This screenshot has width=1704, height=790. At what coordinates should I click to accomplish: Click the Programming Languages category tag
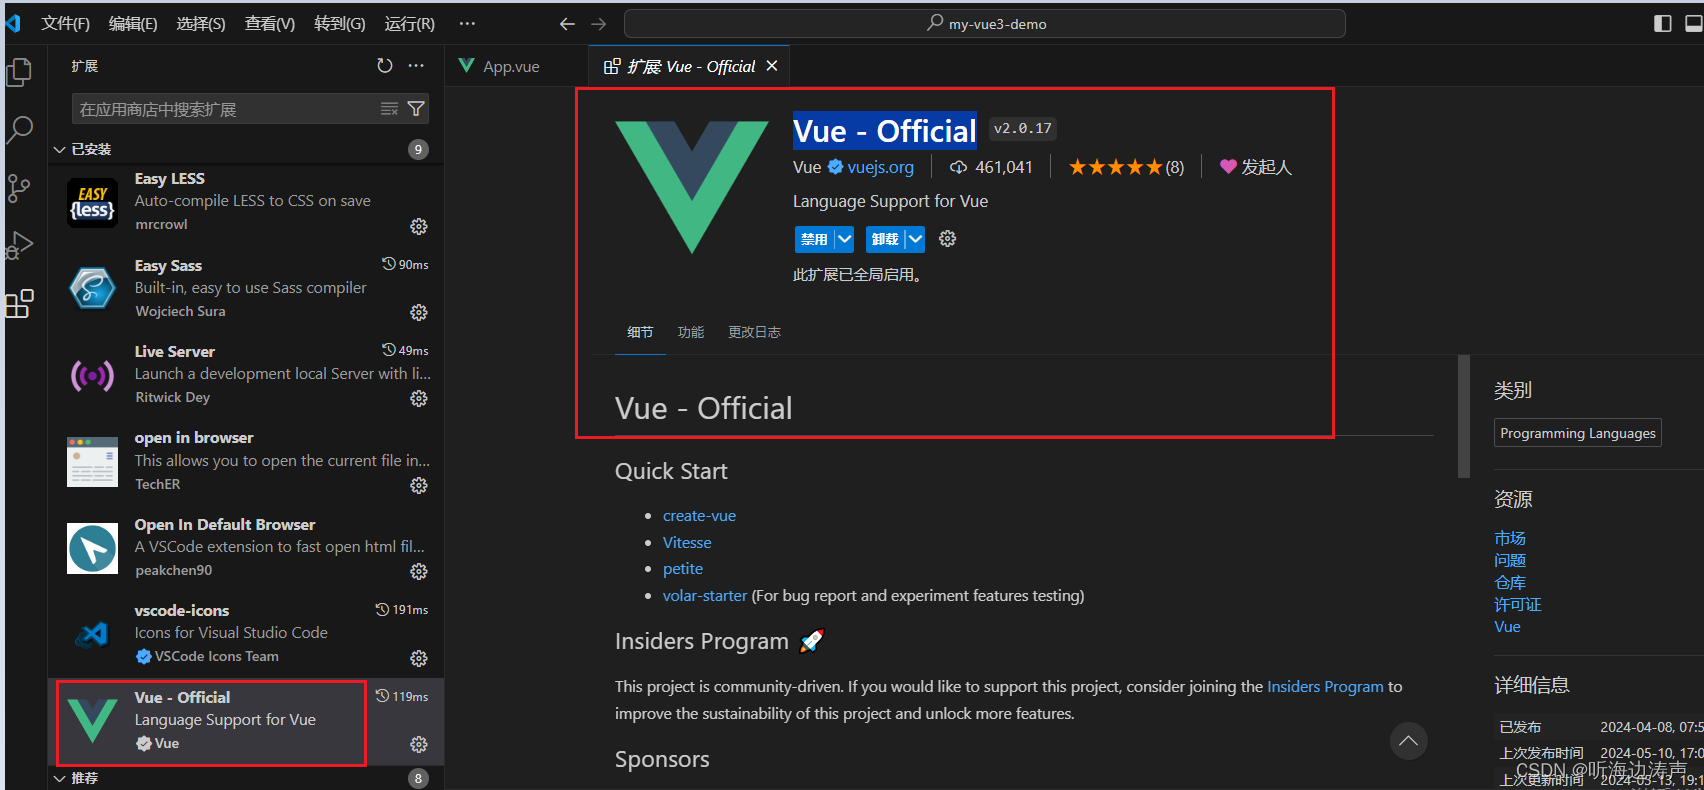(x=1578, y=433)
